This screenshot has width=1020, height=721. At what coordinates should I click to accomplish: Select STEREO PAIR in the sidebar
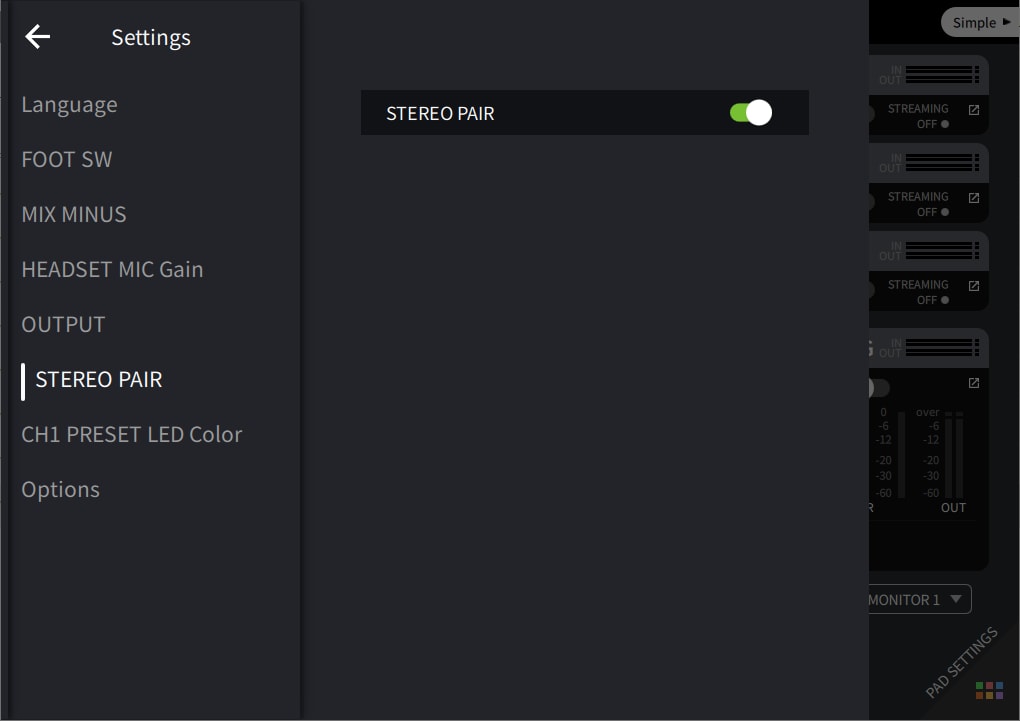[x=98, y=380]
